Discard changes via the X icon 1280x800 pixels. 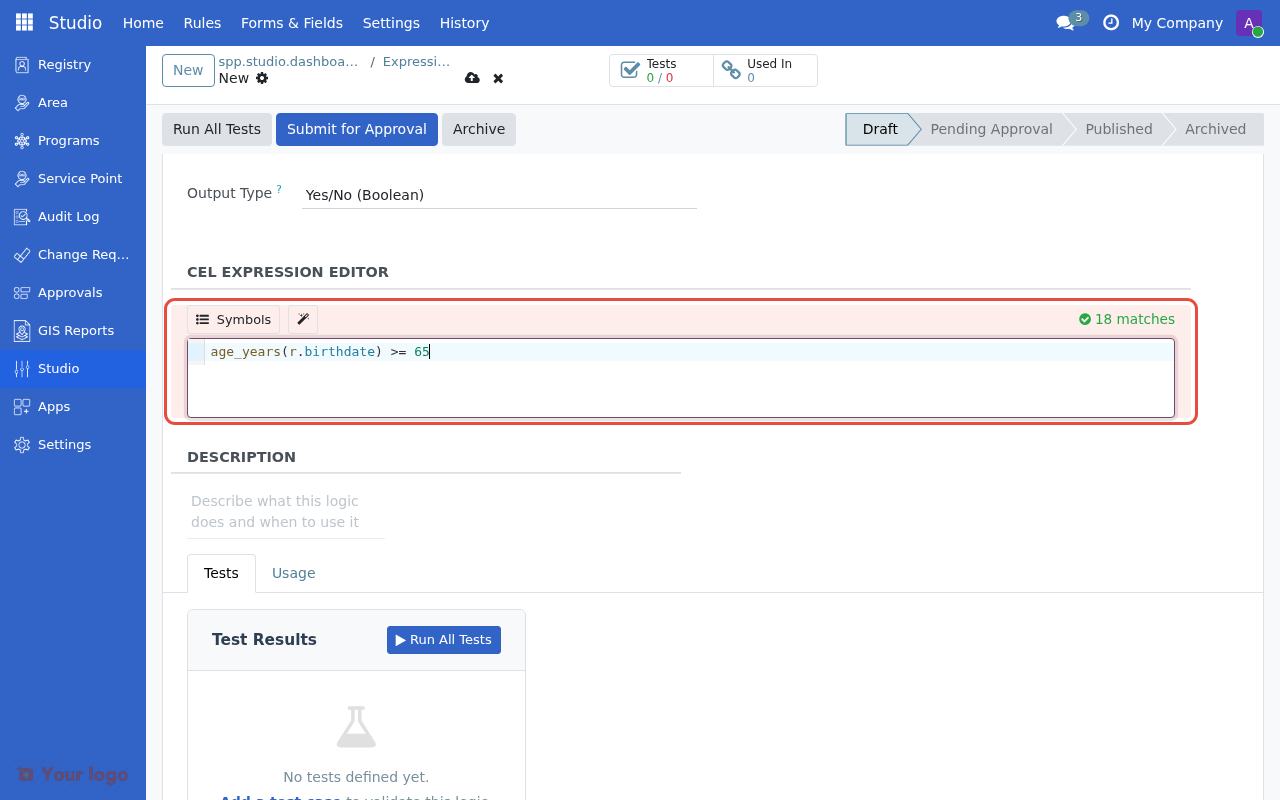[497, 77]
